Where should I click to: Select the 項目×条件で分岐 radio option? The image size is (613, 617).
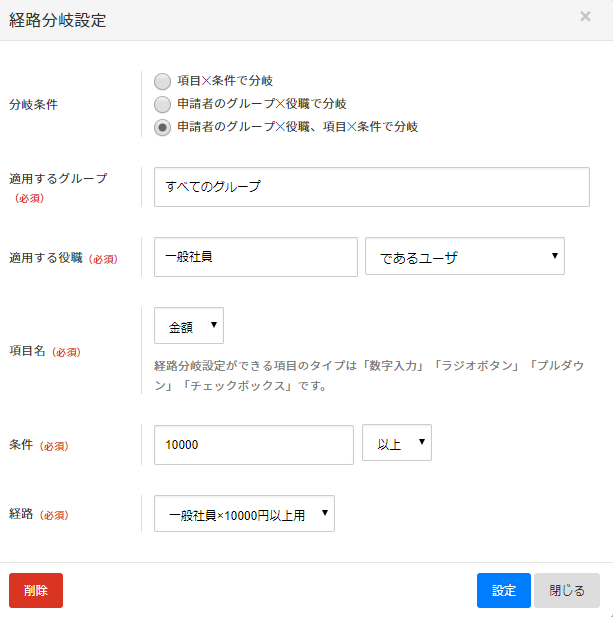[162, 81]
